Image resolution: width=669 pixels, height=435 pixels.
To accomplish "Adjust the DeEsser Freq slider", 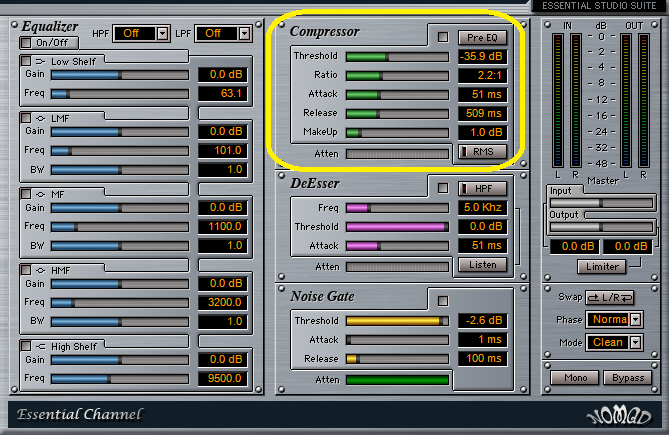I will [x=397, y=208].
